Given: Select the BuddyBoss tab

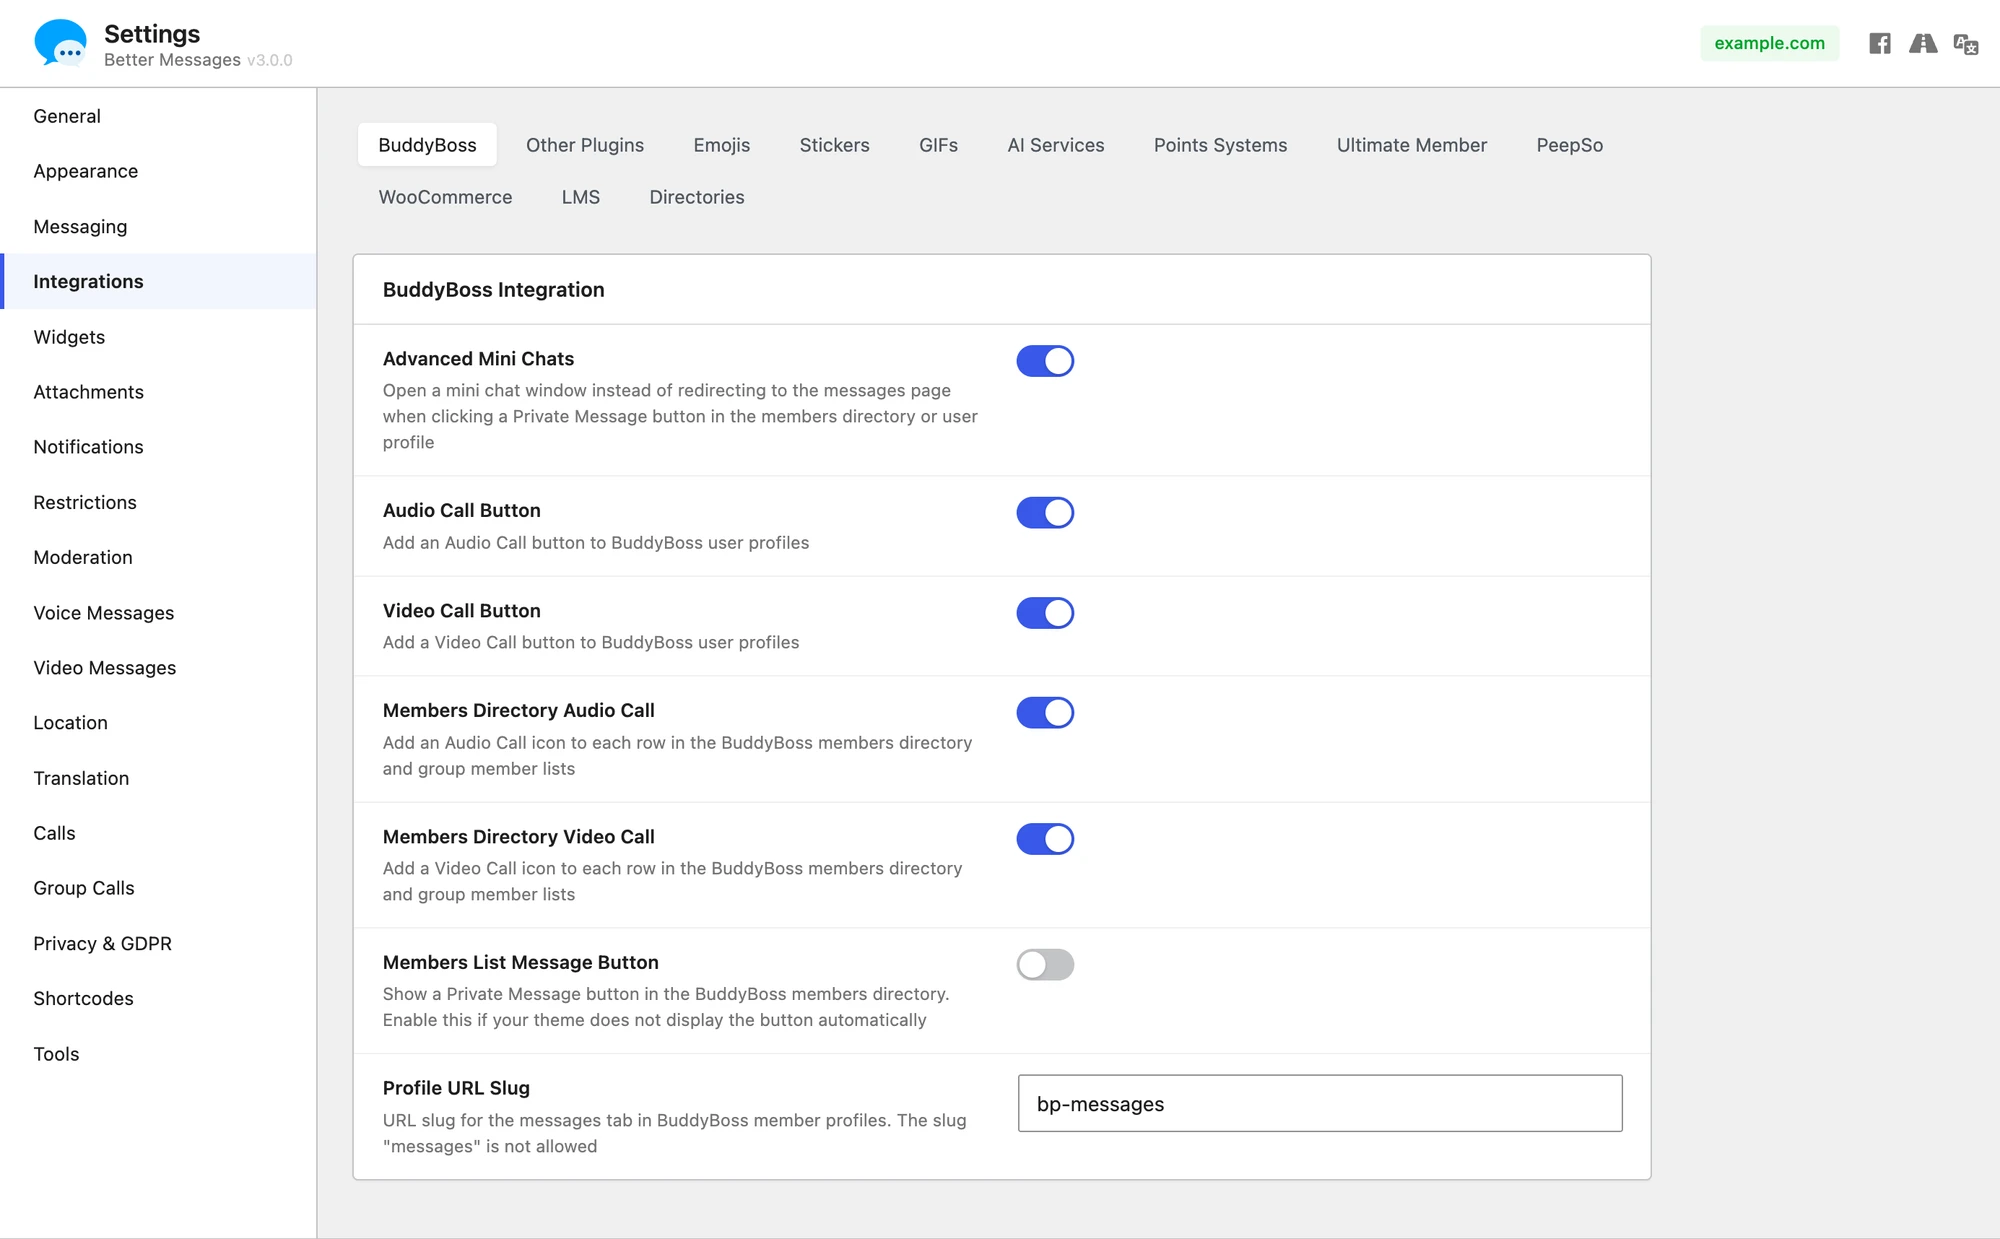Looking at the screenshot, I should [x=427, y=145].
